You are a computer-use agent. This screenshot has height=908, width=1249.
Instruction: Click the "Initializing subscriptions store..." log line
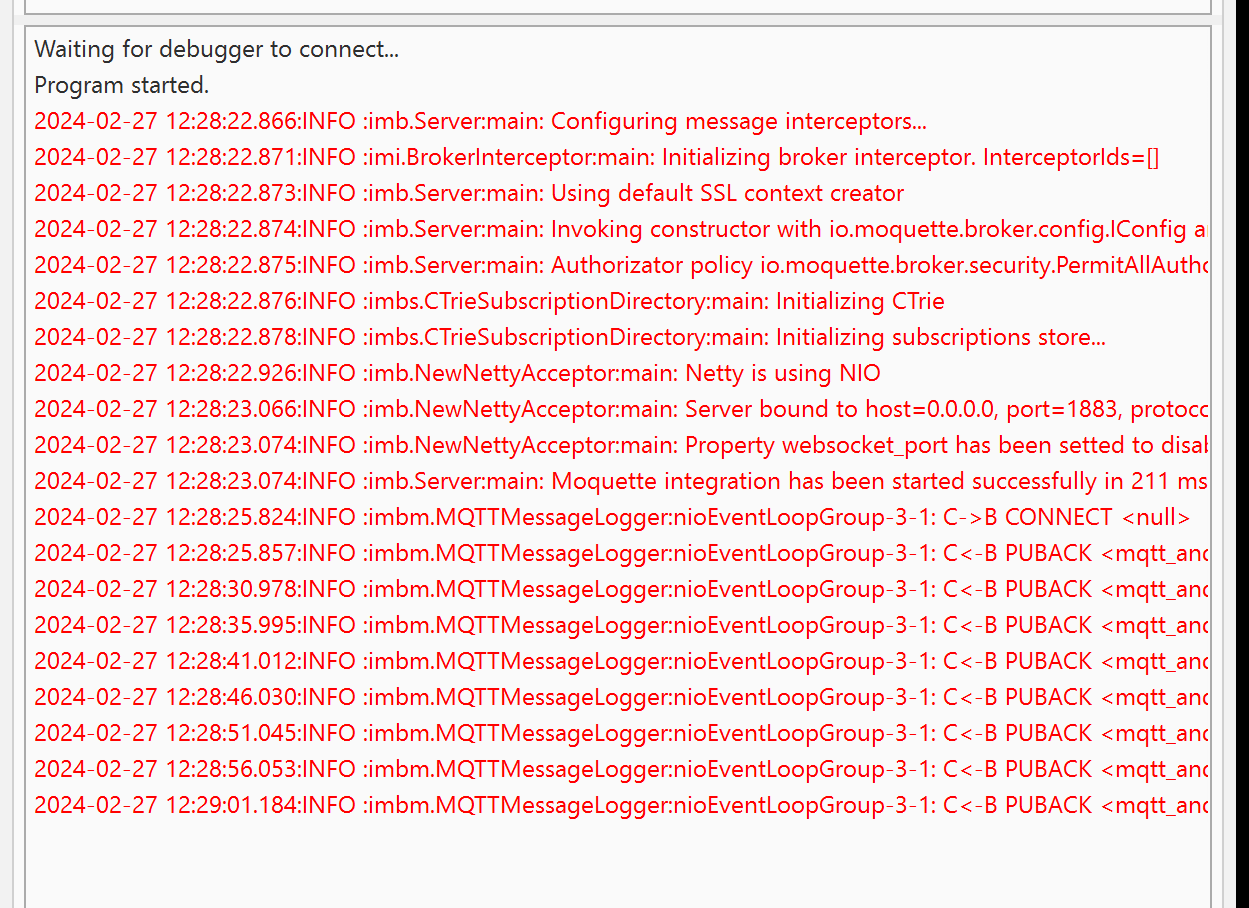[x=570, y=337]
